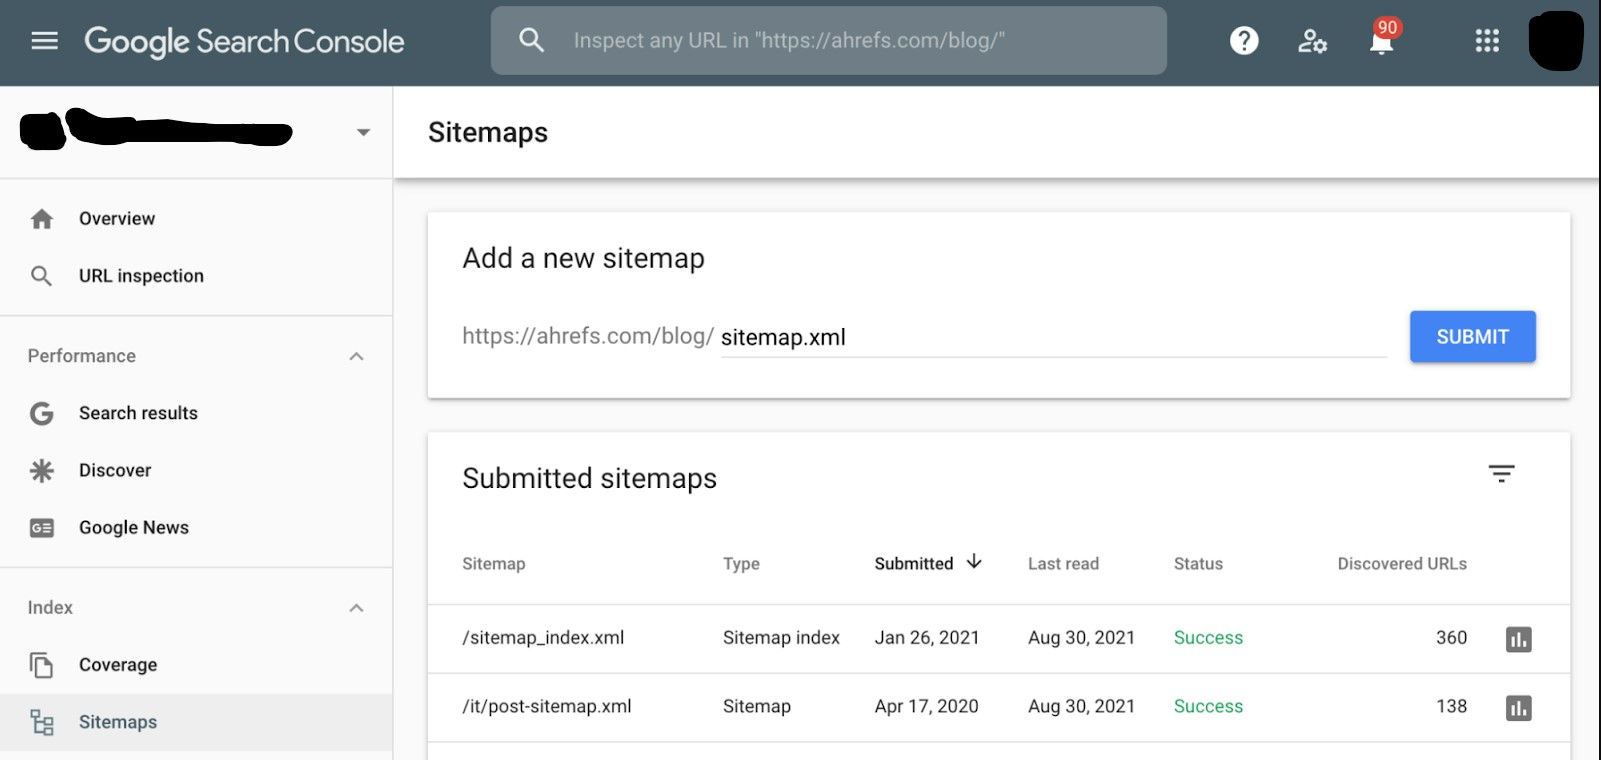Viewport: 1601px width, 760px height.
Task: Click the URL inspection magnifier icon
Action: 41,276
